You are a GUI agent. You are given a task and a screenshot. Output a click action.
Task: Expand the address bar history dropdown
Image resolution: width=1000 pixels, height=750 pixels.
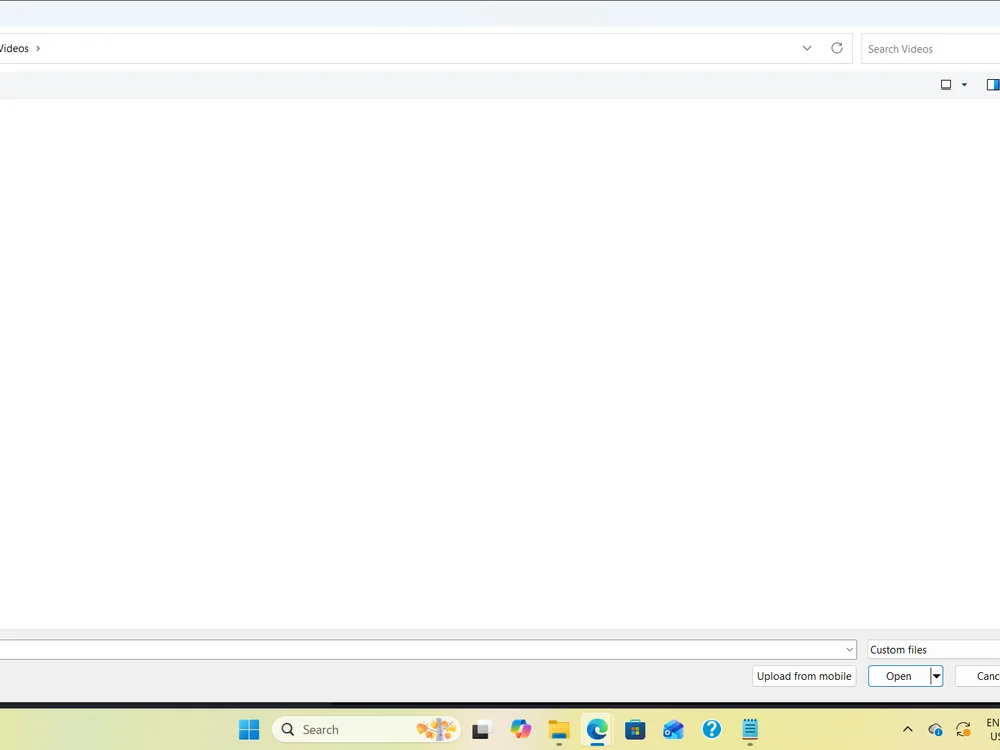click(x=807, y=48)
